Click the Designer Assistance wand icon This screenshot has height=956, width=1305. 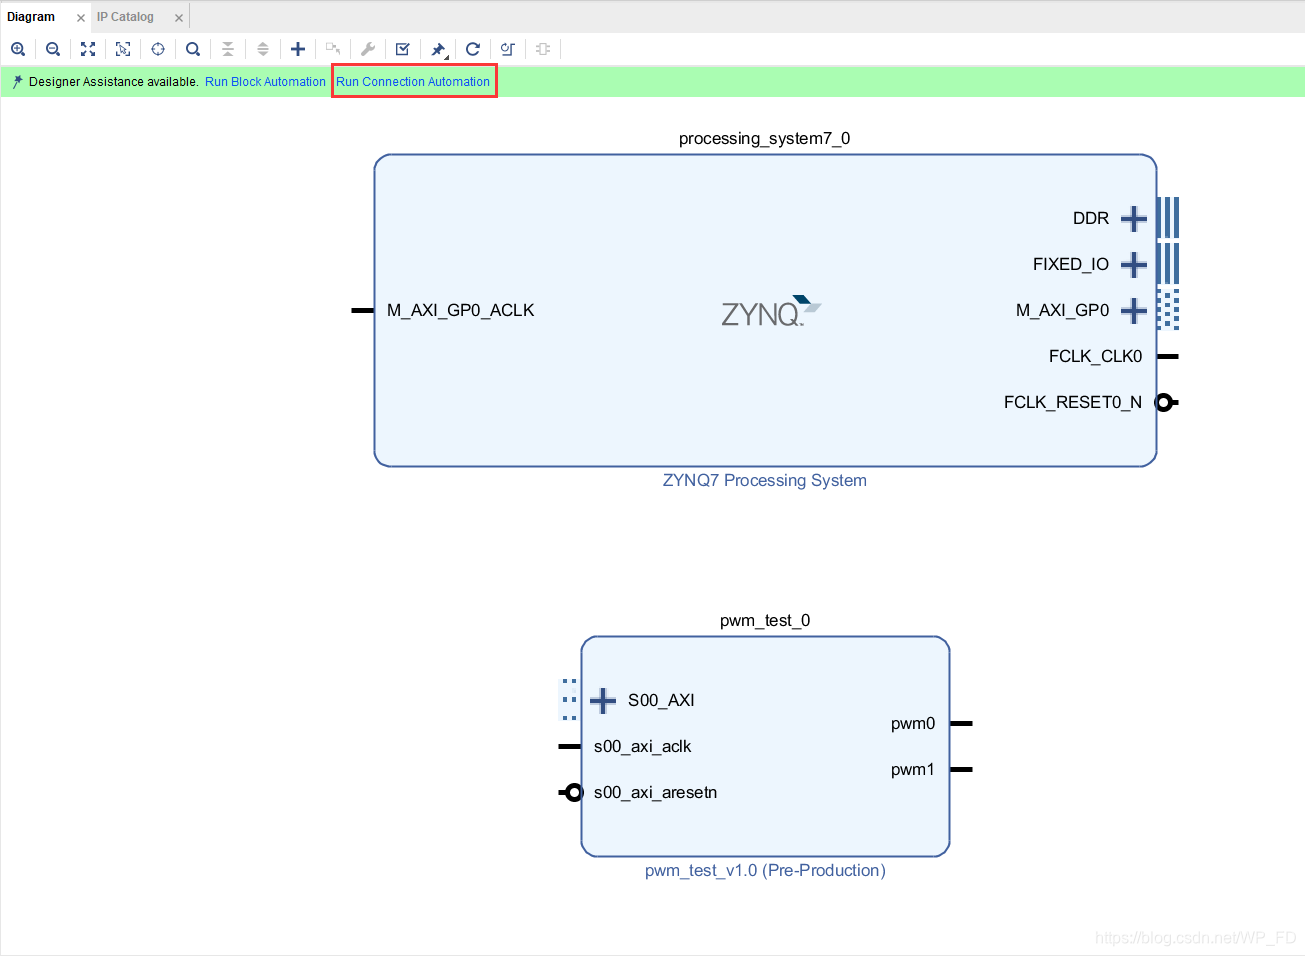pyautogui.click(x=17, y=82)
